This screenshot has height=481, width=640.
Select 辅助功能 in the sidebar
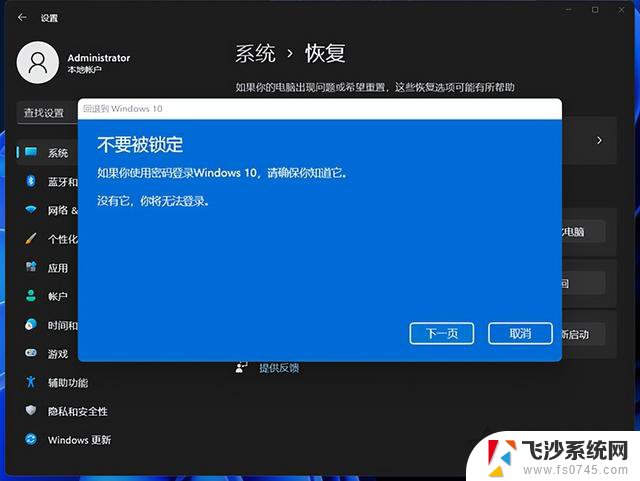(x=68, y=383)
